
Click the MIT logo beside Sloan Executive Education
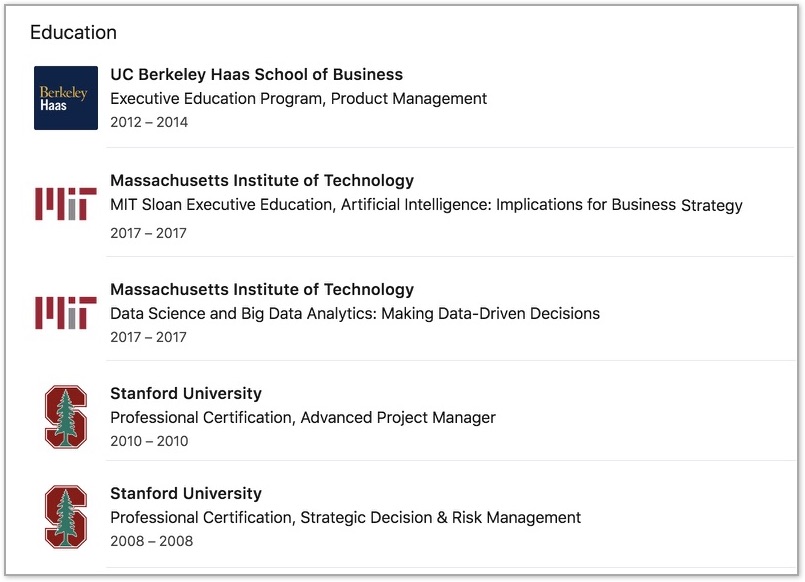click(x=66, y=204)
